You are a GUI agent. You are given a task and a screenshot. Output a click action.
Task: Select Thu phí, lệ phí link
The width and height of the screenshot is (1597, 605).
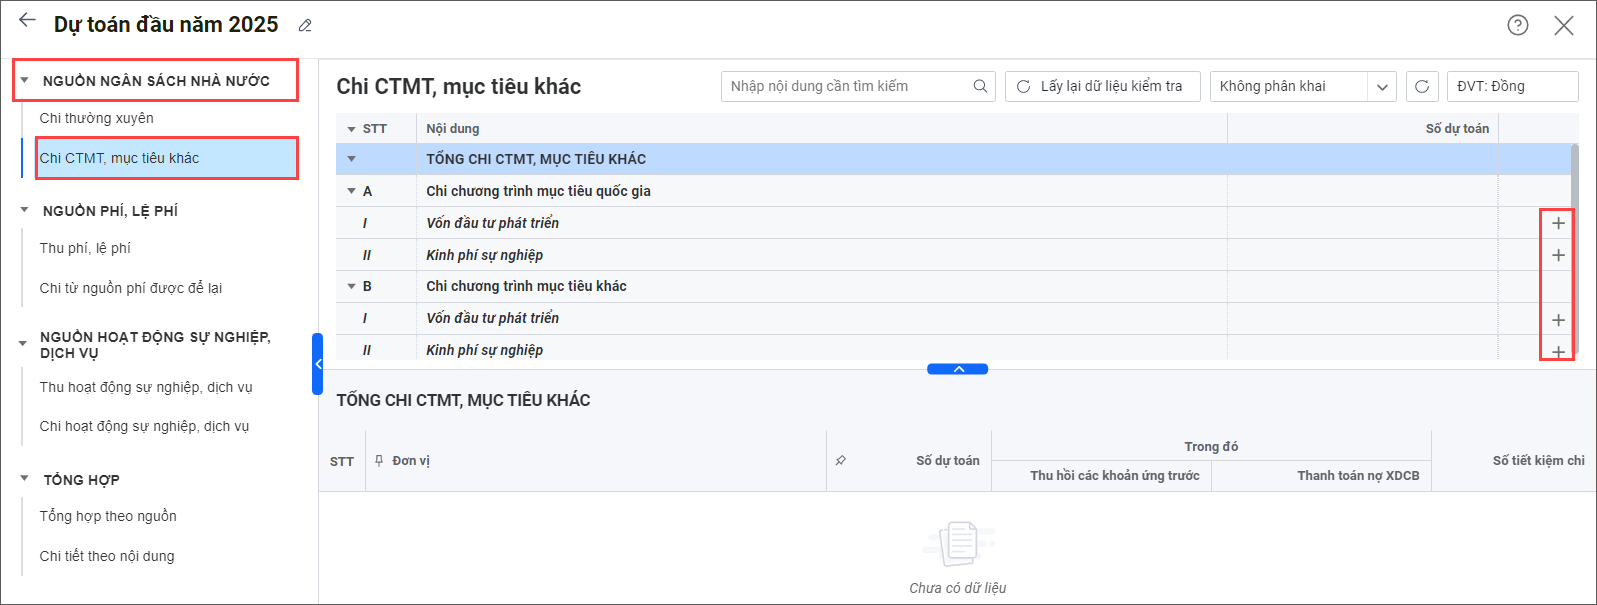pyautogui.click(x=85, y=248)
